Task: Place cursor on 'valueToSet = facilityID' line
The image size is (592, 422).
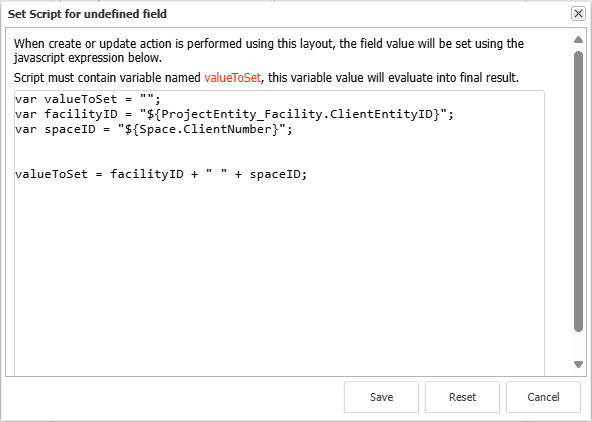Action: (x=161, y=174)
